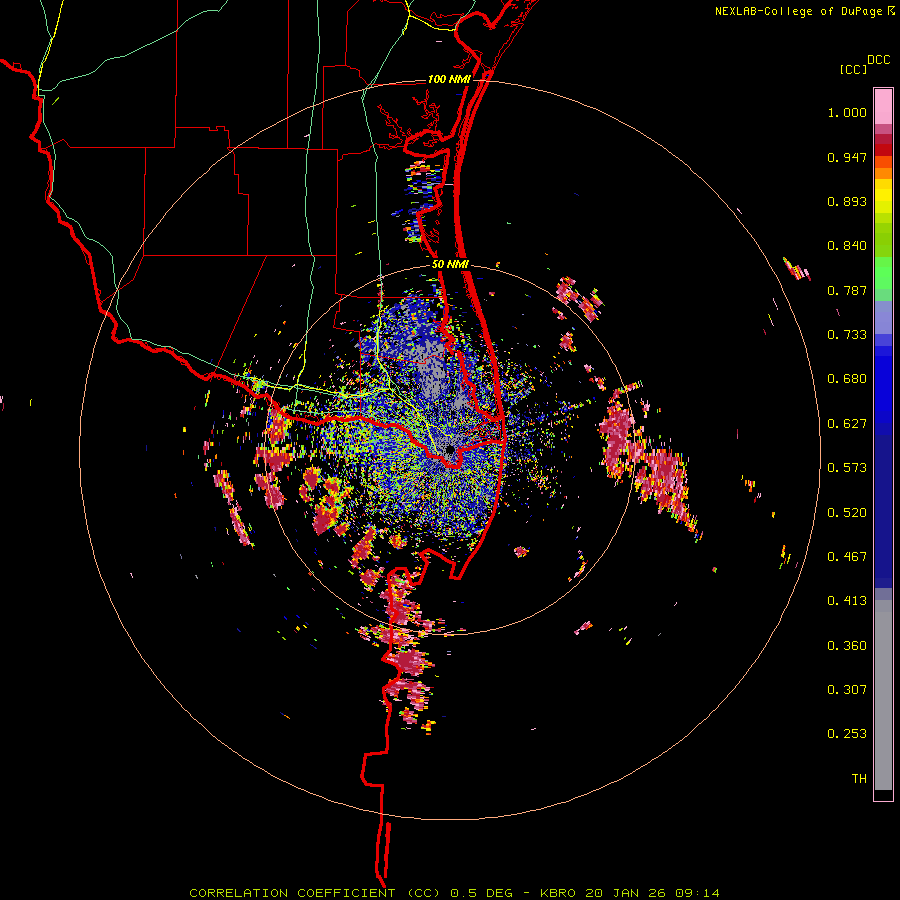
Task: Click the 0.573 legend value
Action: pos(847,468)
